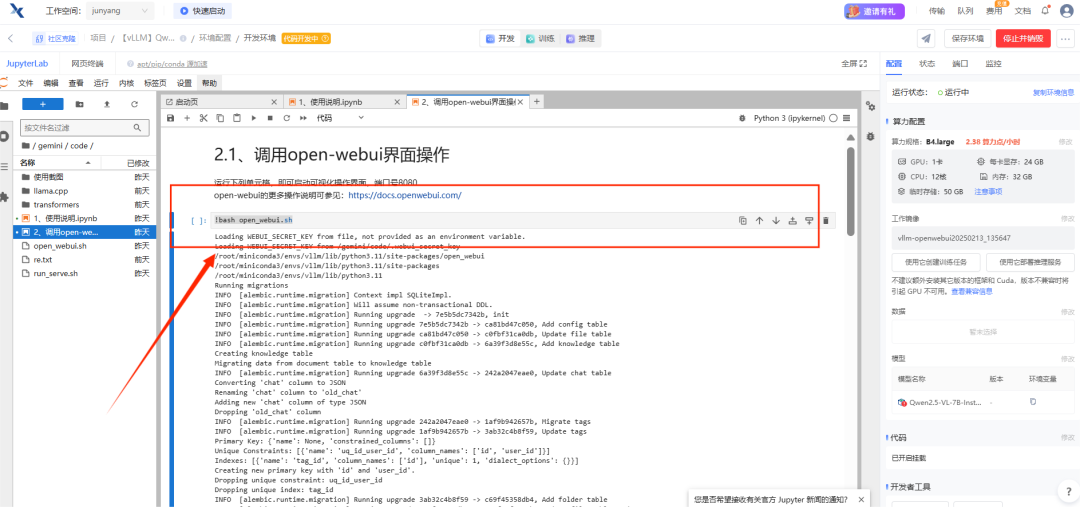Switch to the 监控 tab

click(993, 63)
